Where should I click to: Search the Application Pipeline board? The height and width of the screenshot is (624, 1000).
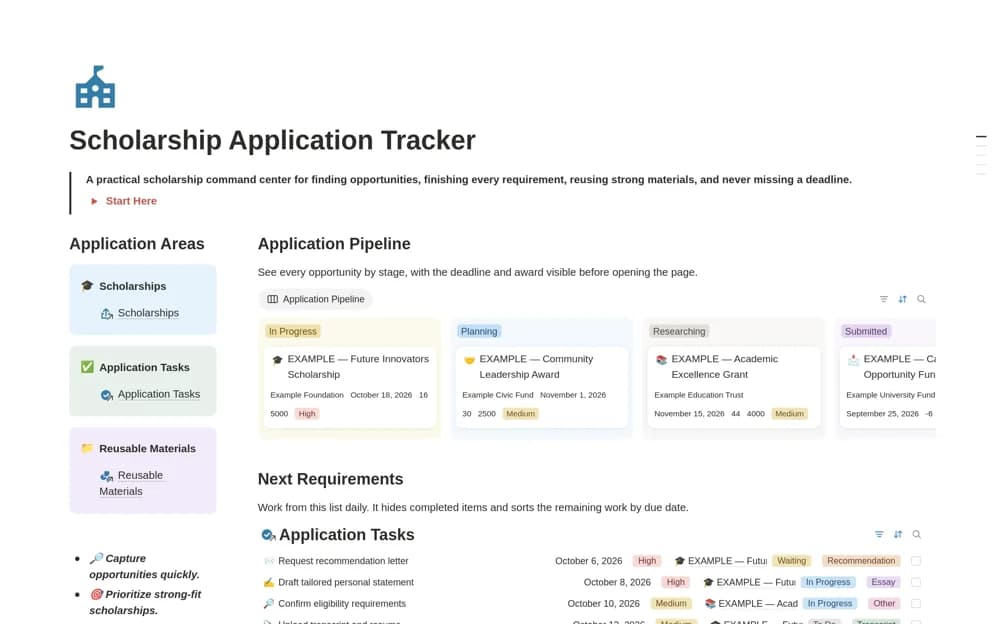coord(921,299)
